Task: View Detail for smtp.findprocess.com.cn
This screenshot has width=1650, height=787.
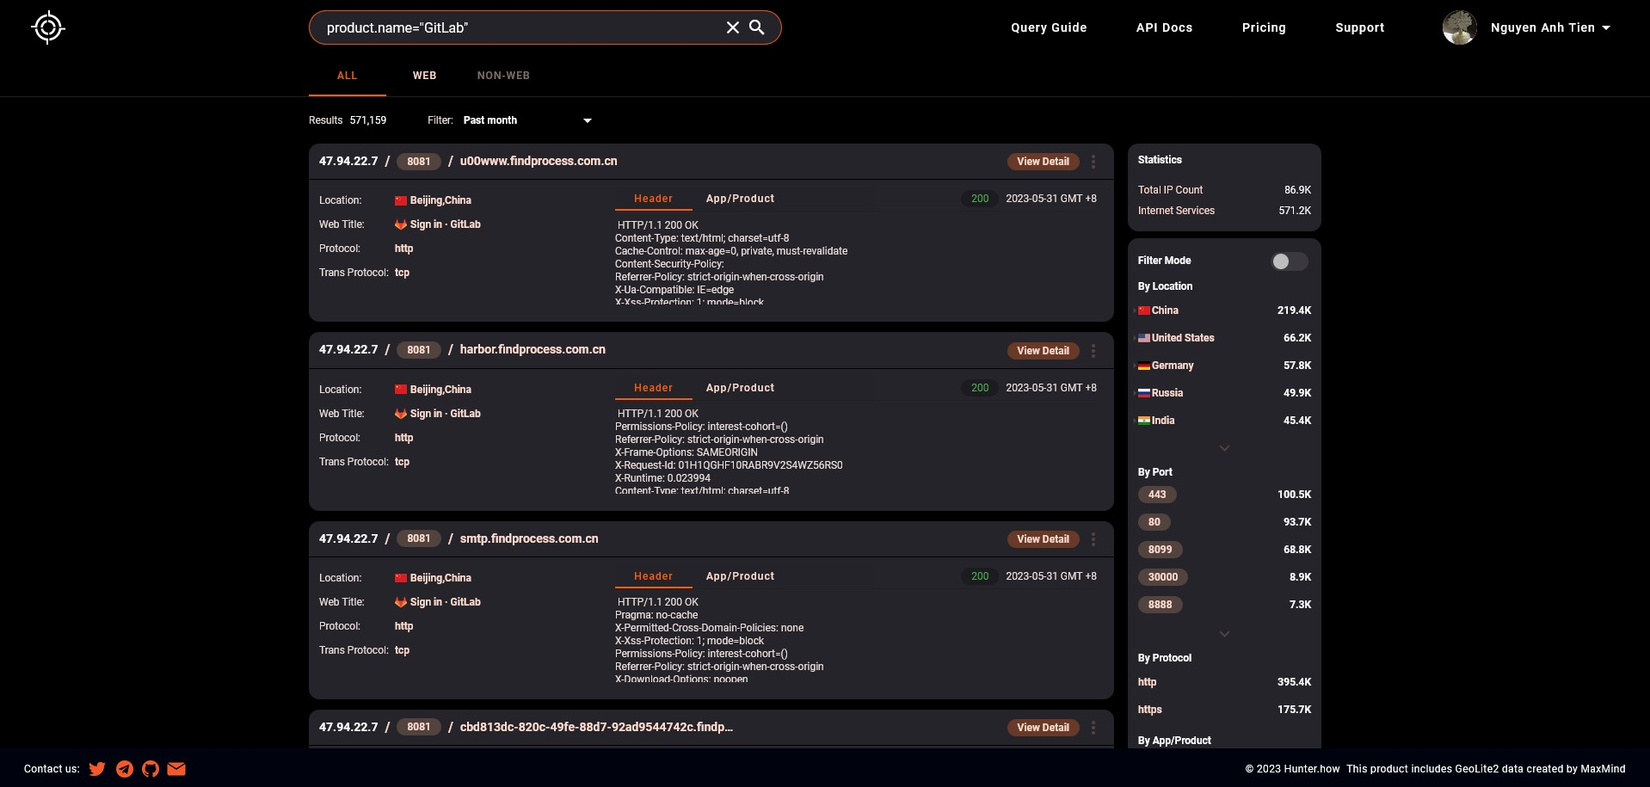Action: pos(1043,539)
